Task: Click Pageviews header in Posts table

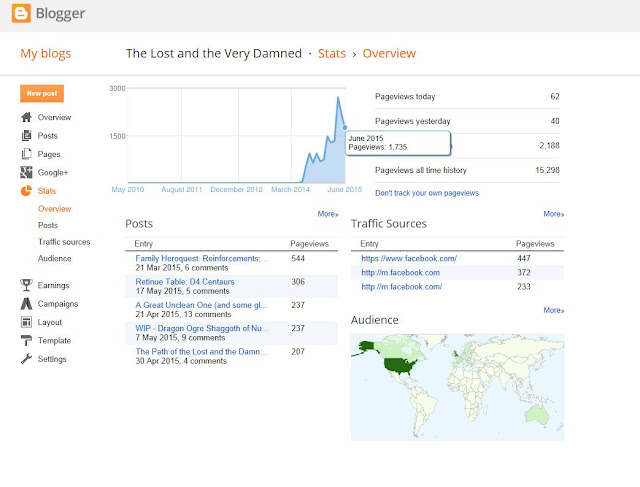Action: [x=309, y=244]
